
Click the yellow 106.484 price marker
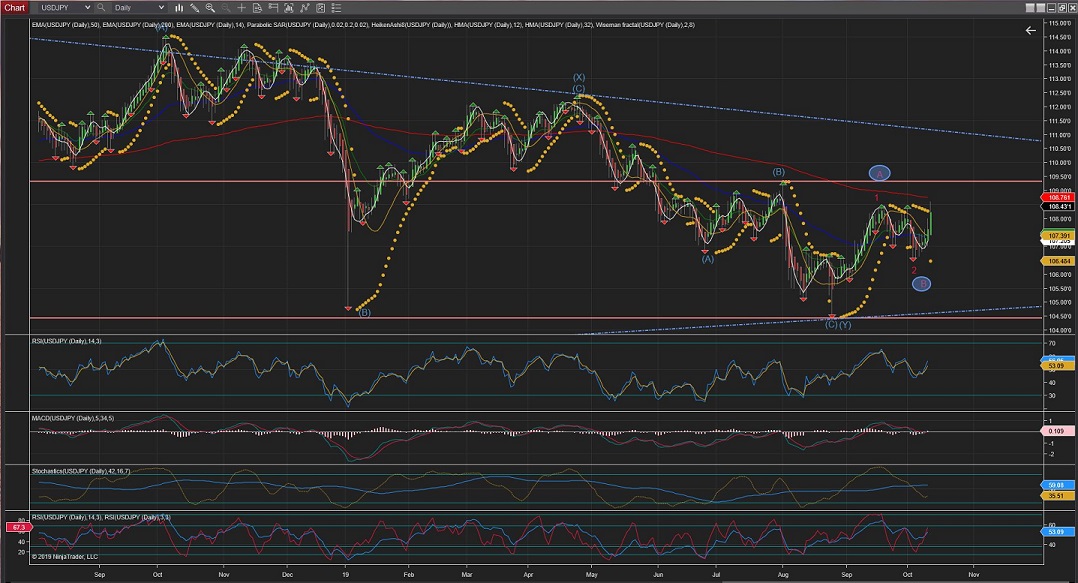(x=1057, y=261)
